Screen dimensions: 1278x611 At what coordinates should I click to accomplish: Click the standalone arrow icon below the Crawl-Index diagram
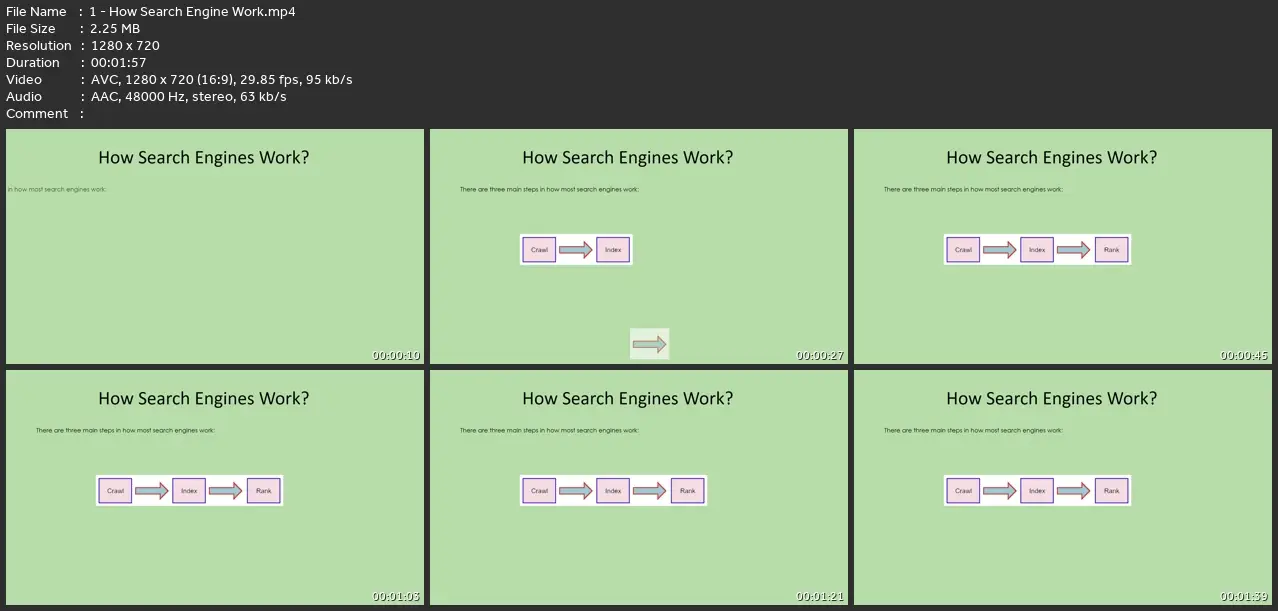(x=649, y=344)
